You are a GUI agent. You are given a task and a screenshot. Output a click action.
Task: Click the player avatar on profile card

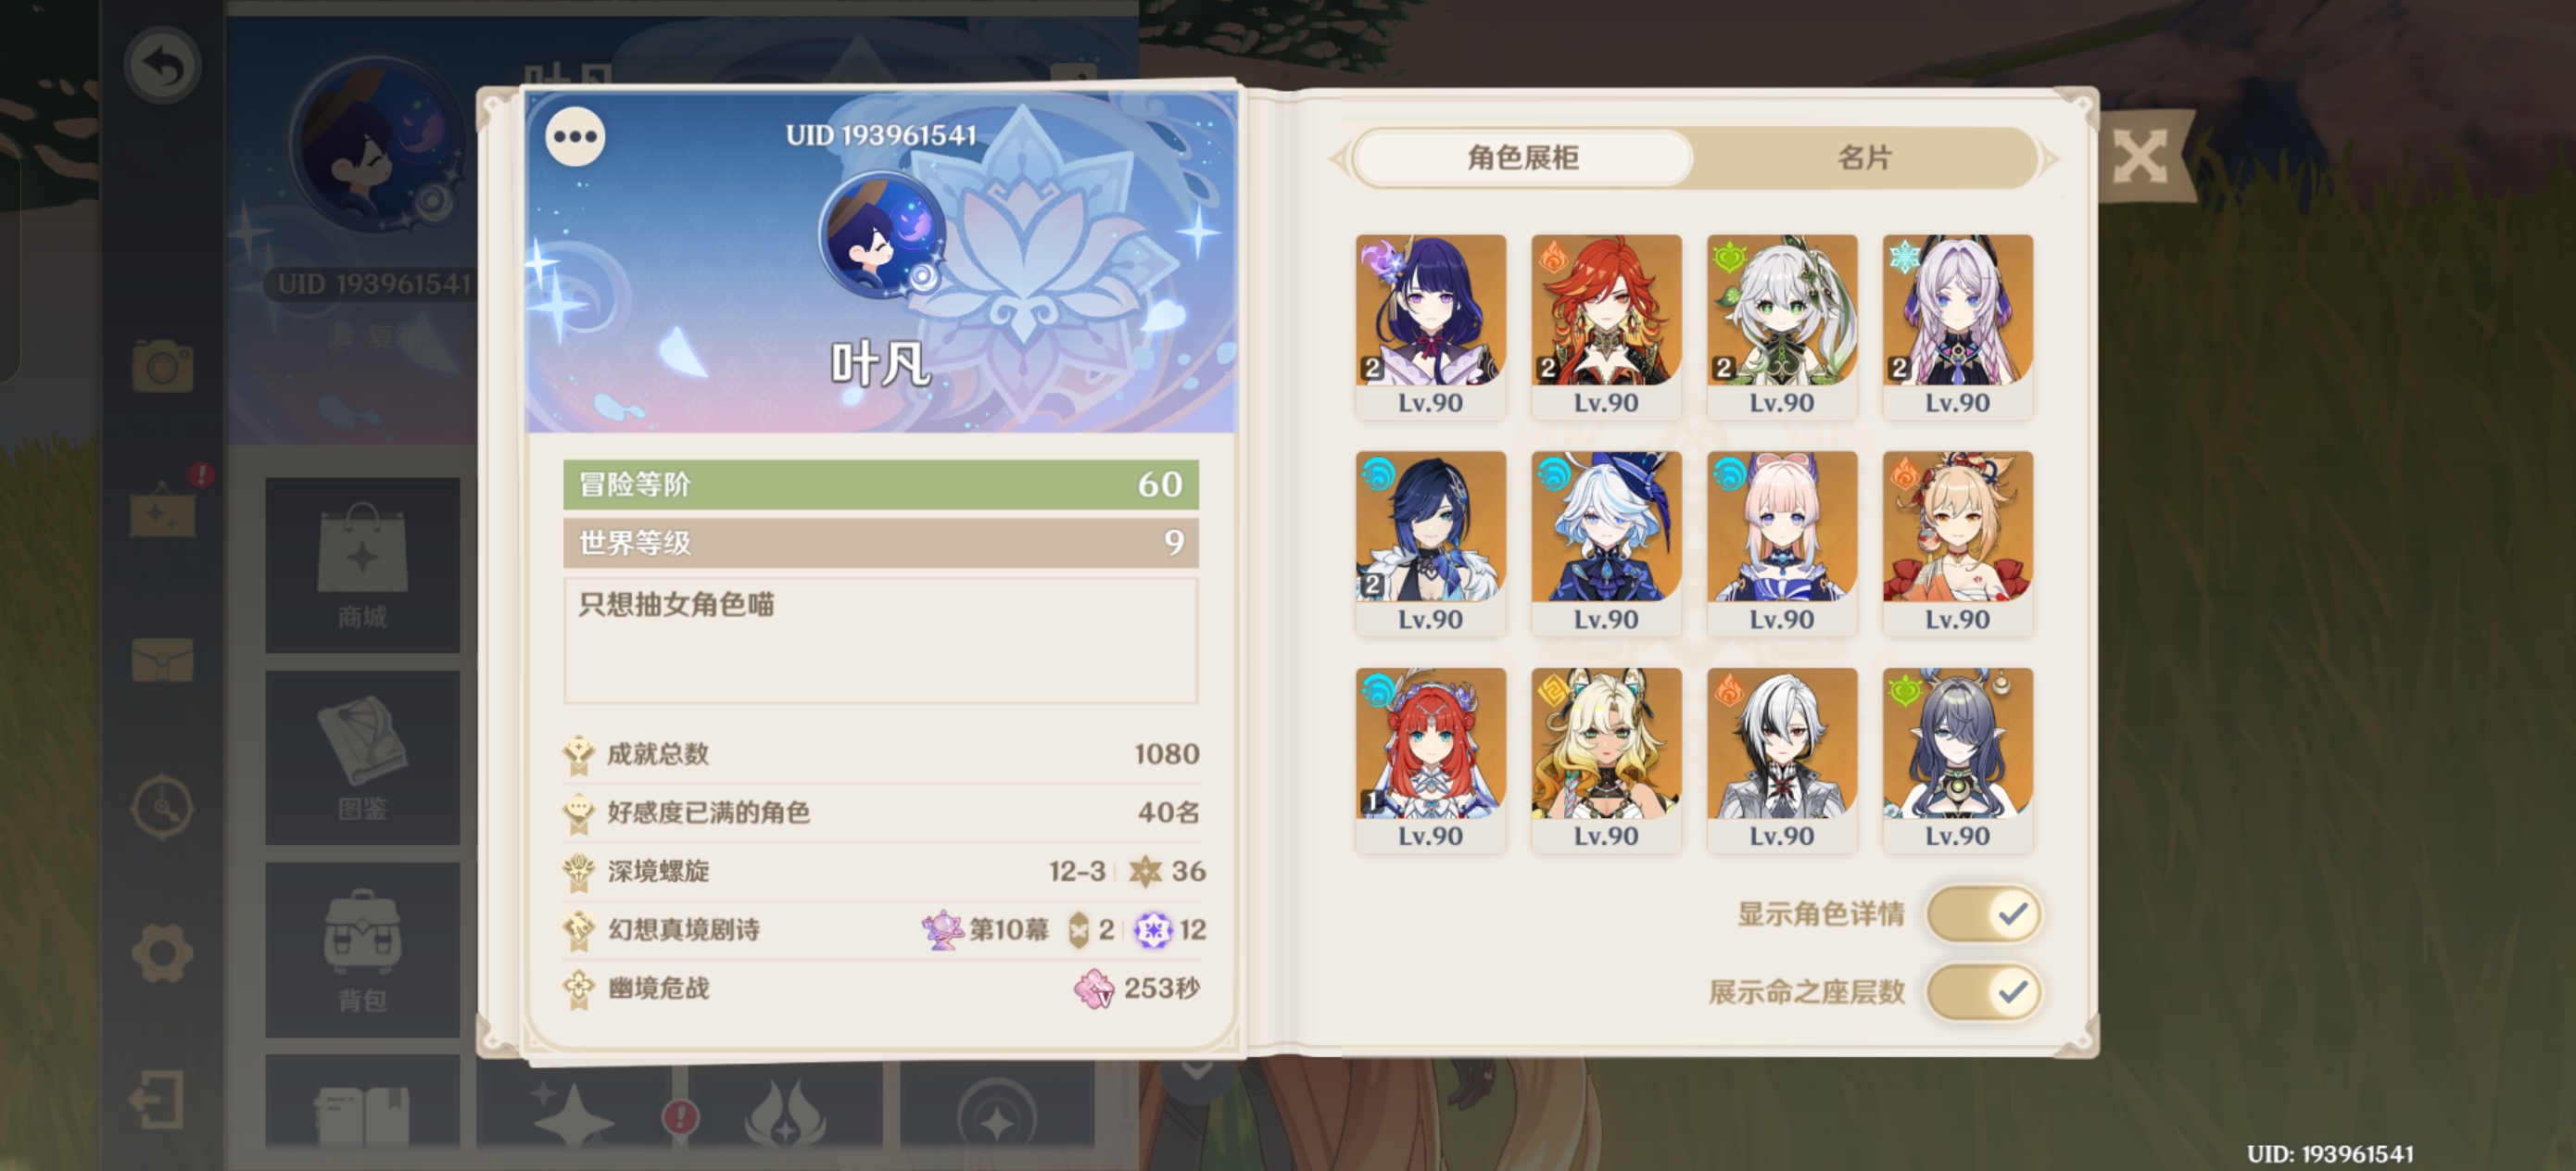(882, 235)
